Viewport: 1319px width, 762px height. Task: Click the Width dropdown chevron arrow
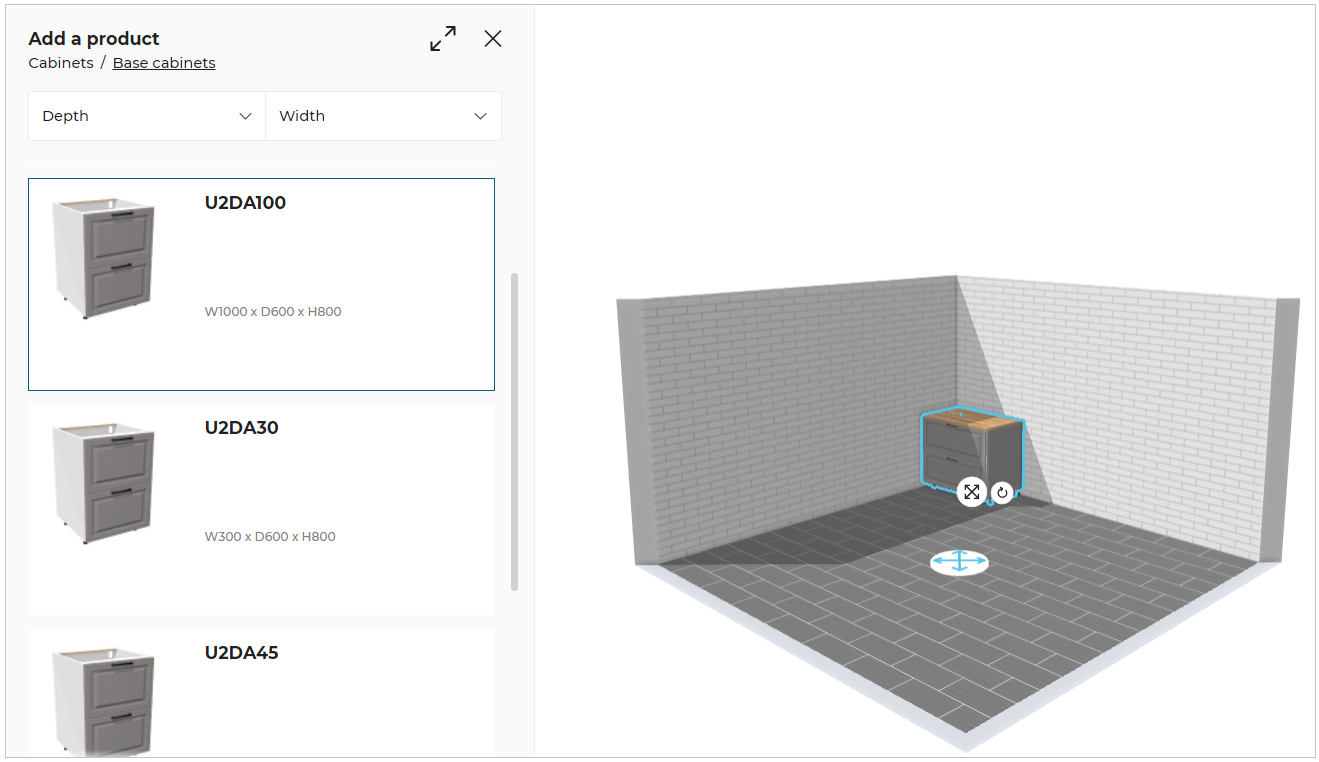(x=480, y=116)
